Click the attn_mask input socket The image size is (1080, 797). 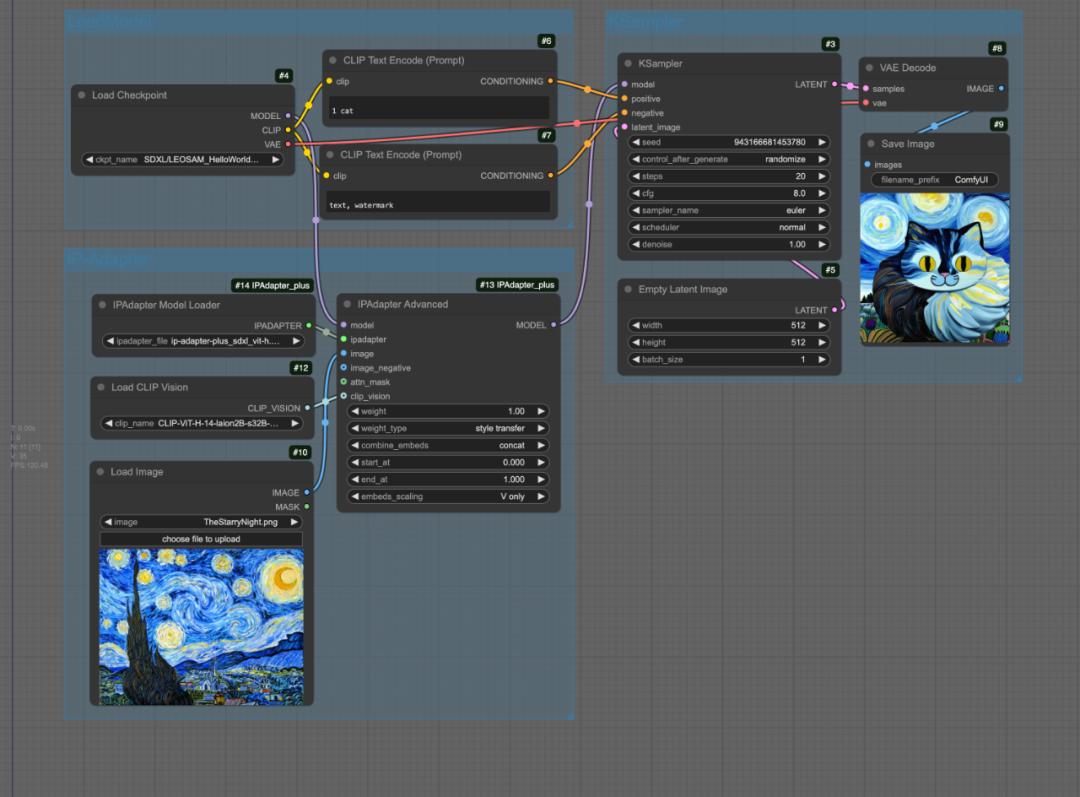point(344,382)
